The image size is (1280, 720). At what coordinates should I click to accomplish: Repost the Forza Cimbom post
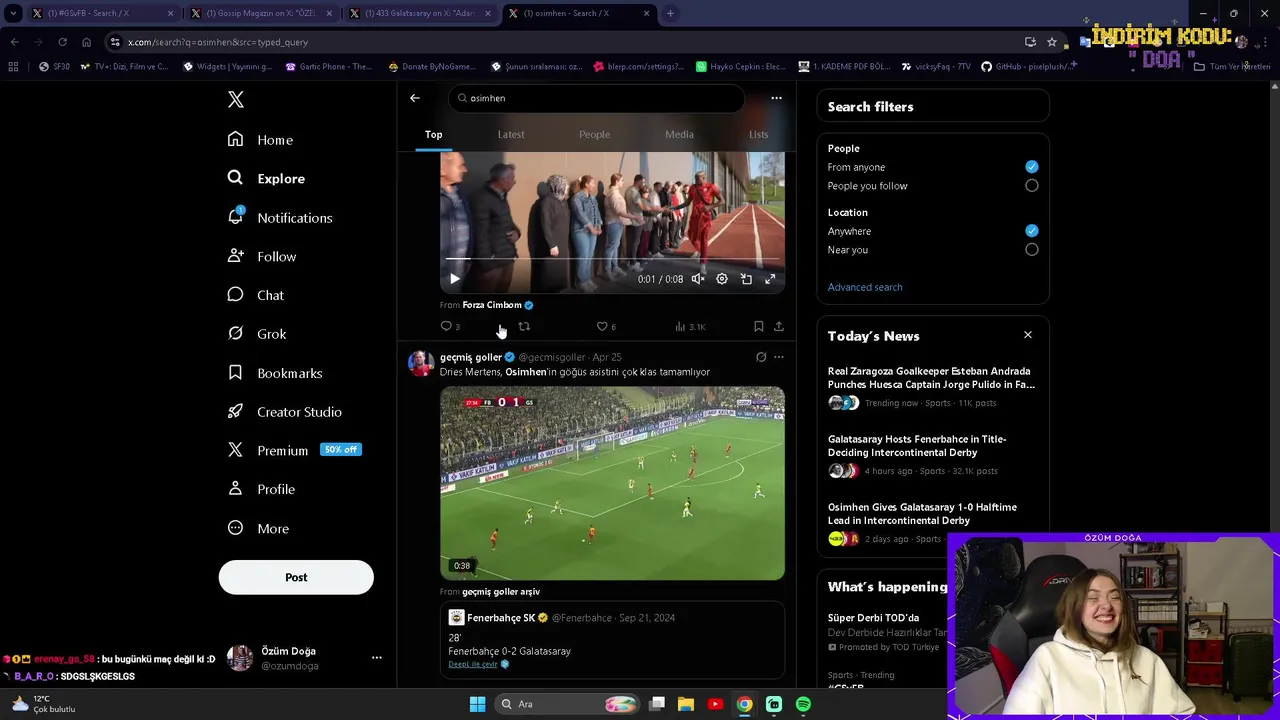524,326
